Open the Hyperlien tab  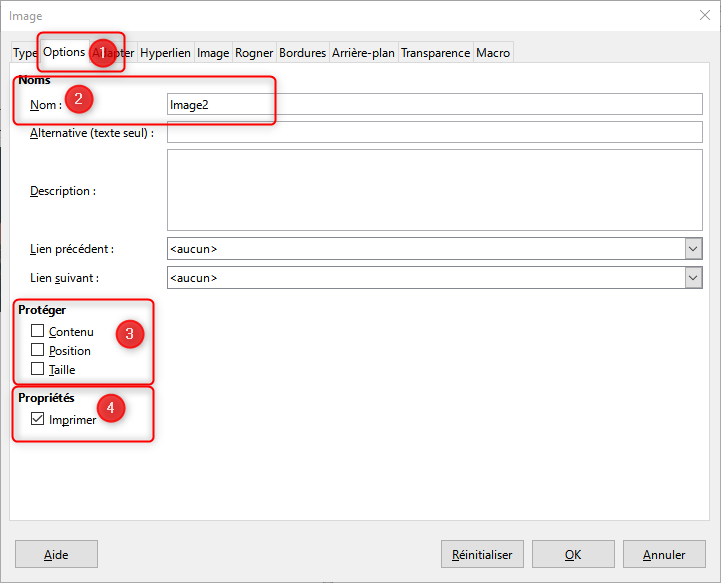tap(165, 53)
